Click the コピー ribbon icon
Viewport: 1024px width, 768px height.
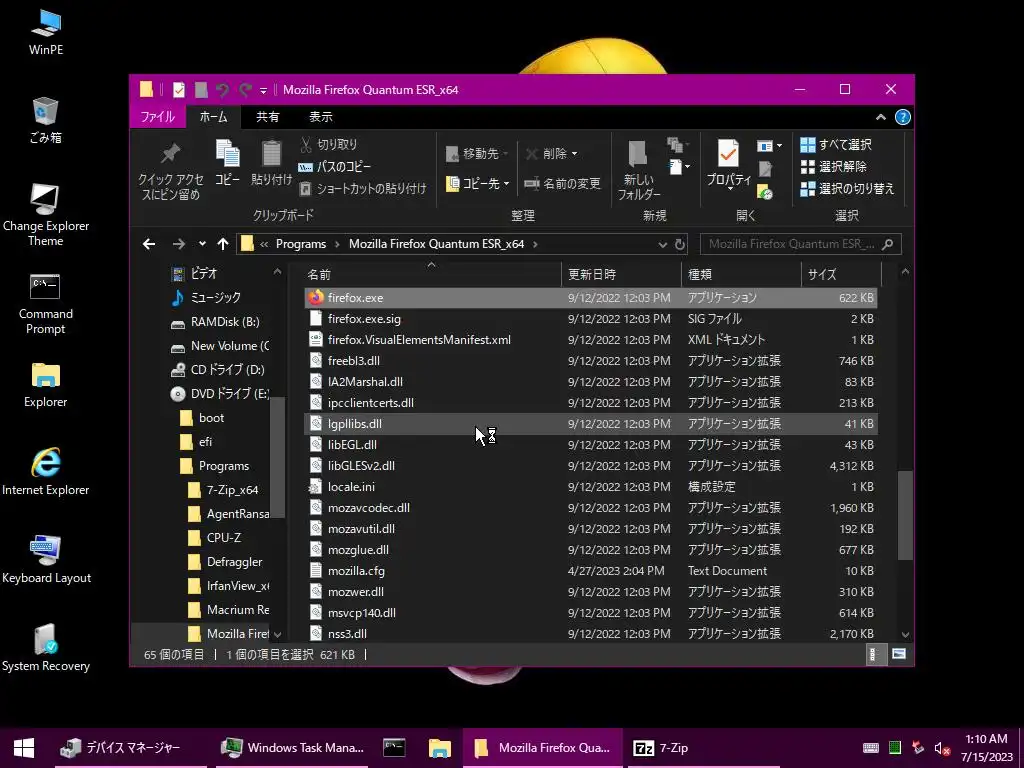click(x=227, y=154)
